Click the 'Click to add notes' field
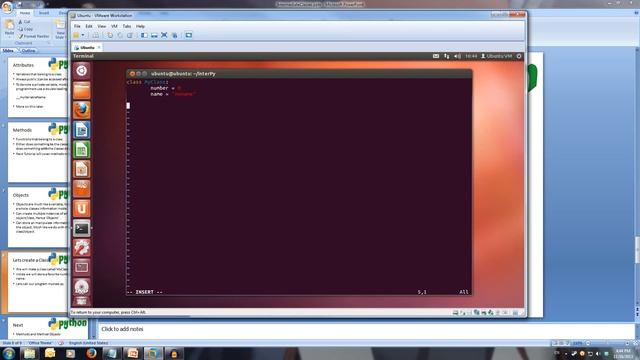The image size is (640, 360). [366, 330]
